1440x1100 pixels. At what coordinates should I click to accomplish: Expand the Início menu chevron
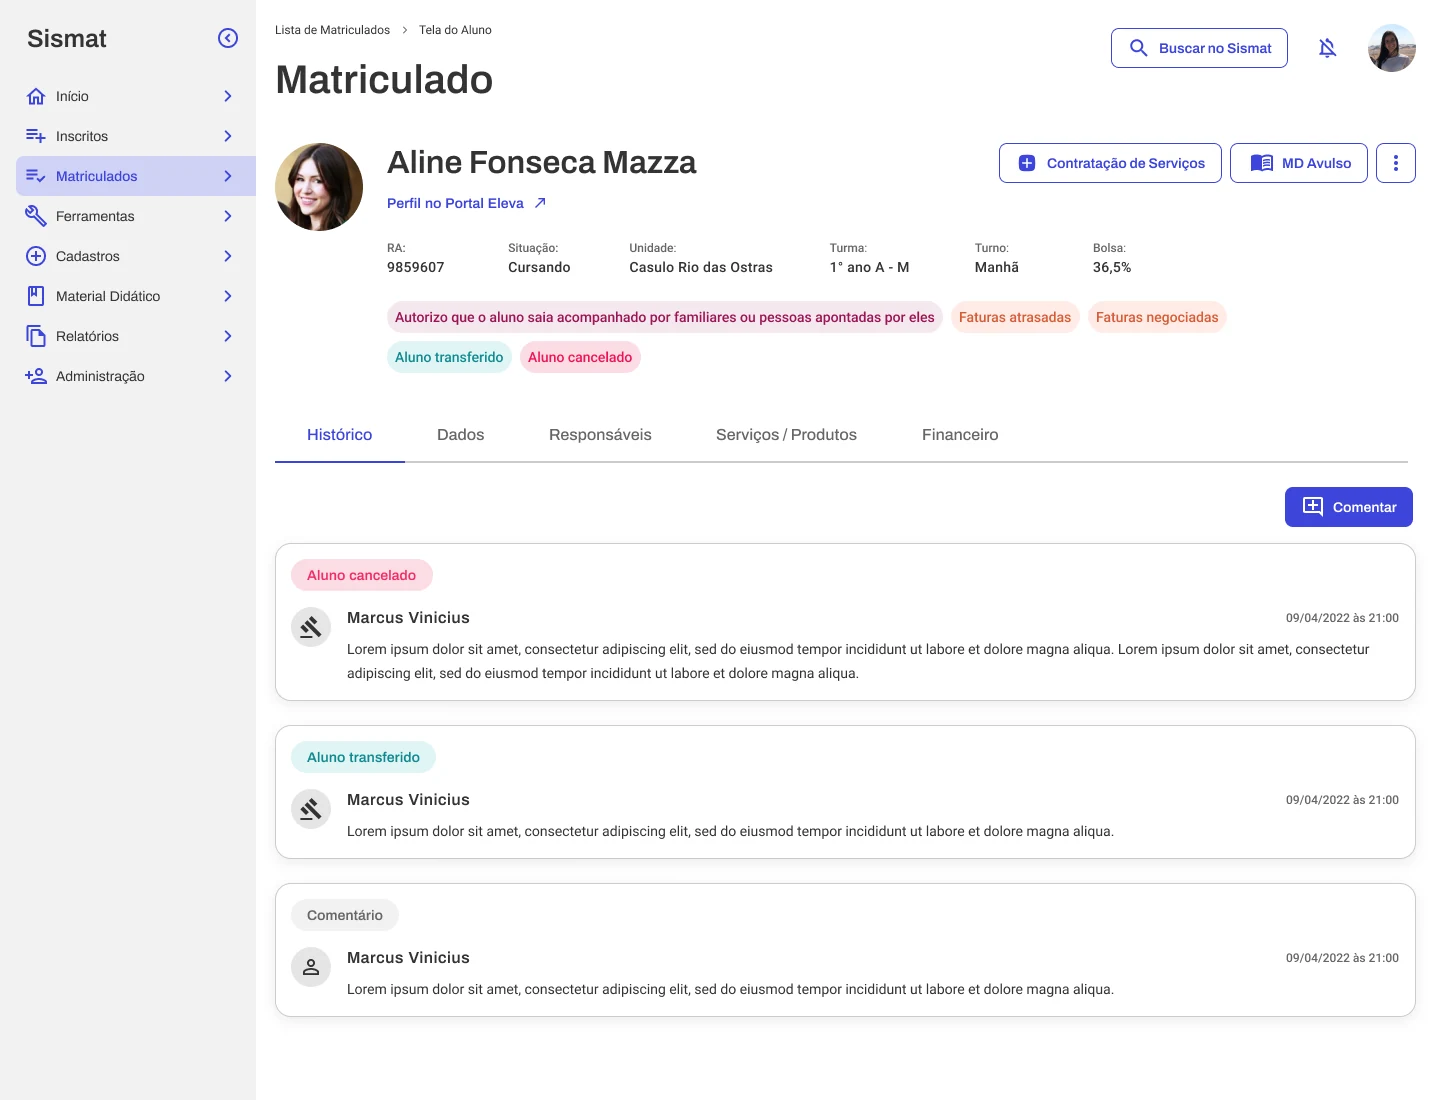[x=228, y=96]
